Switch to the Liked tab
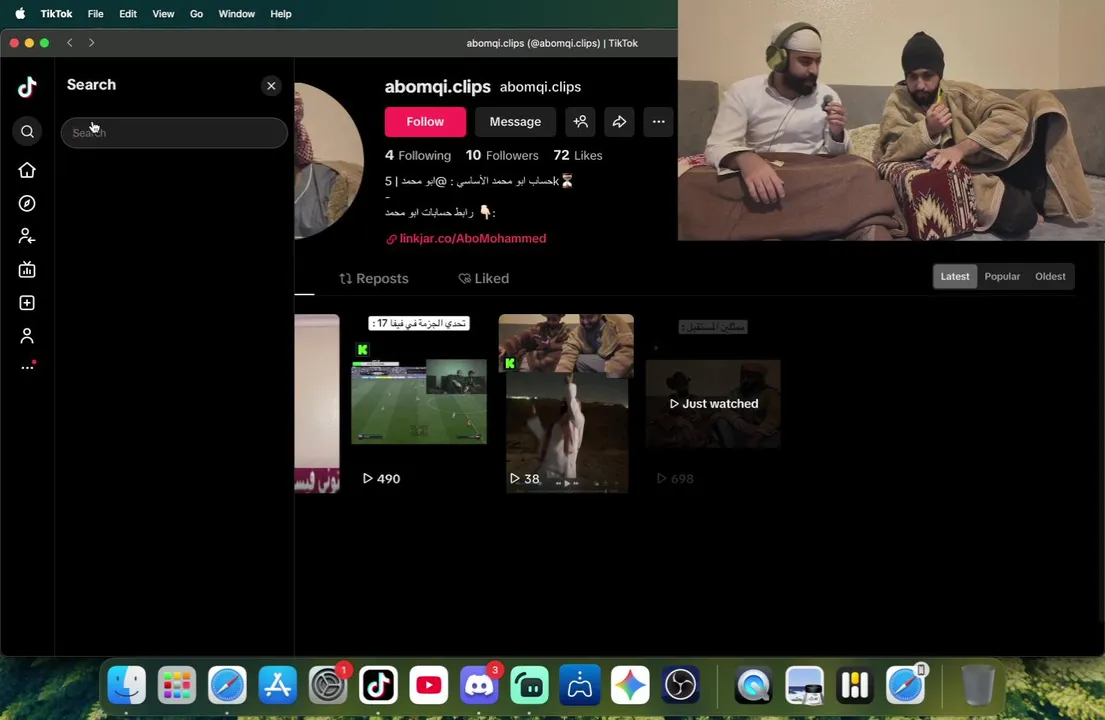The image size is (1105, 720). click(483, 278)
